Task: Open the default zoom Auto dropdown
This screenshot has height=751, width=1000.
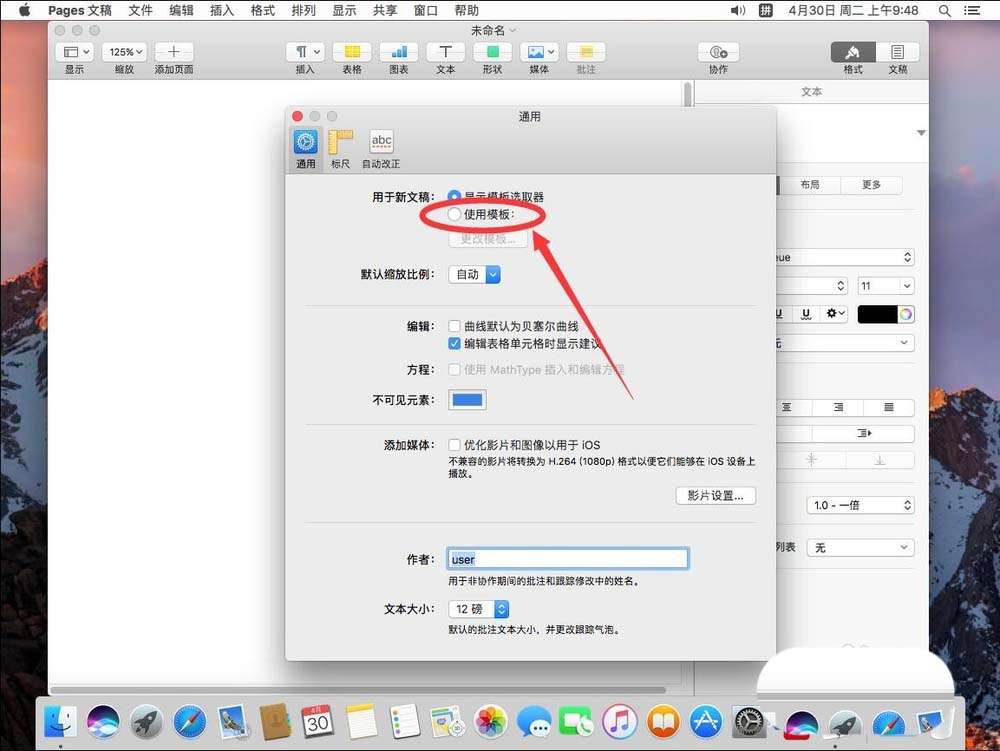Action: (474, 273)
